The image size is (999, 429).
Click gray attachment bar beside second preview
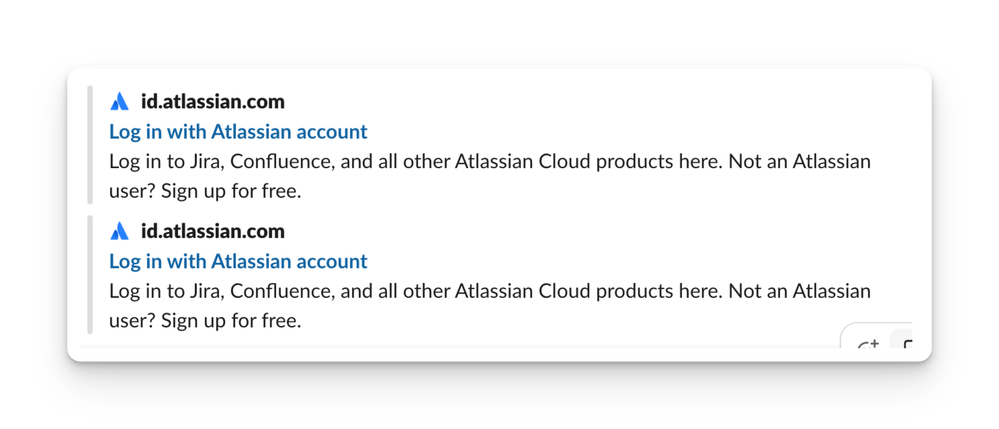tap(90, 274)
